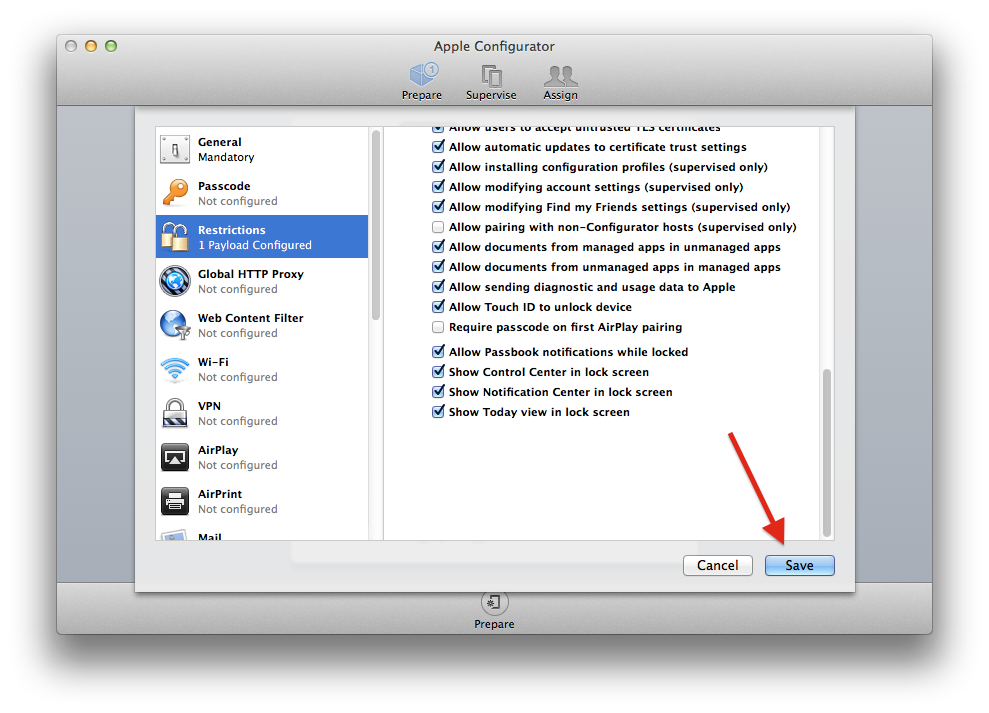Click the Cancel button
Image resolution: width=989 pixels, height=713 pixels.
click(717, 565)
